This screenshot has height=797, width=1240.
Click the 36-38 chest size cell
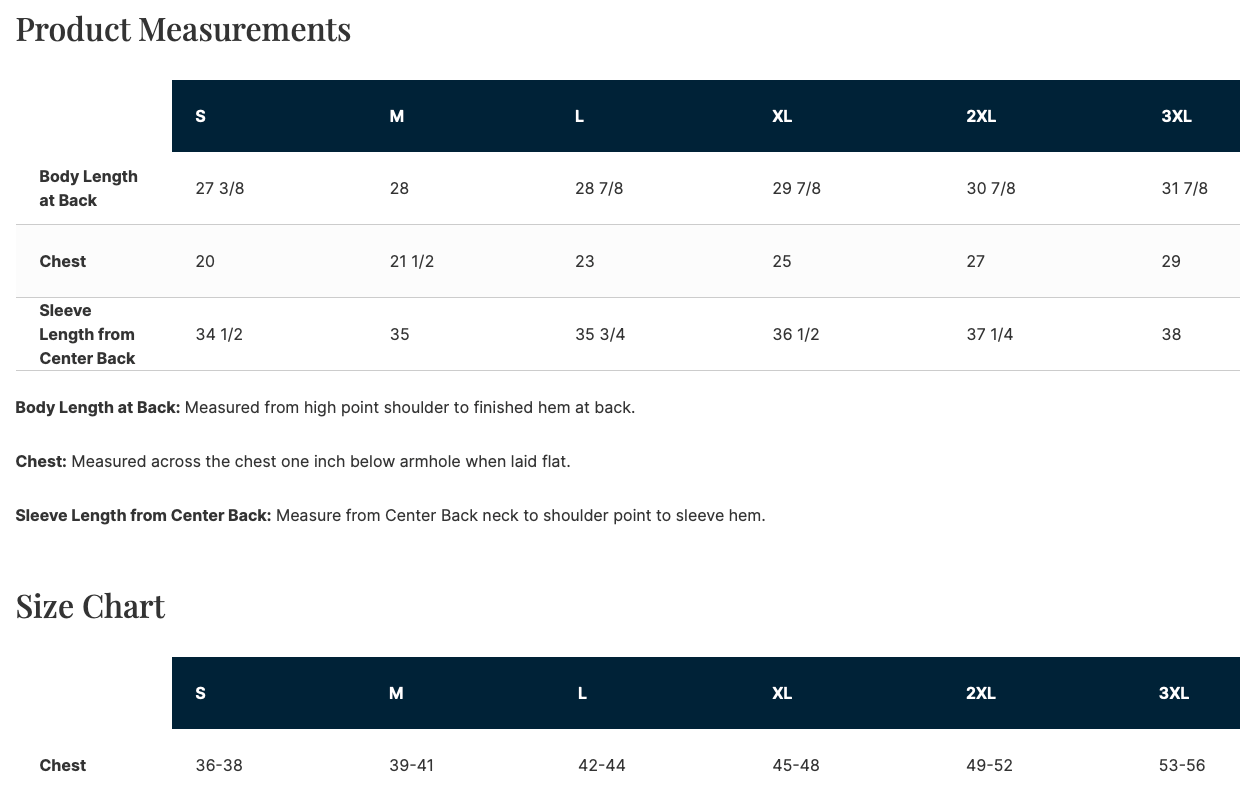[x=219, y=765]
